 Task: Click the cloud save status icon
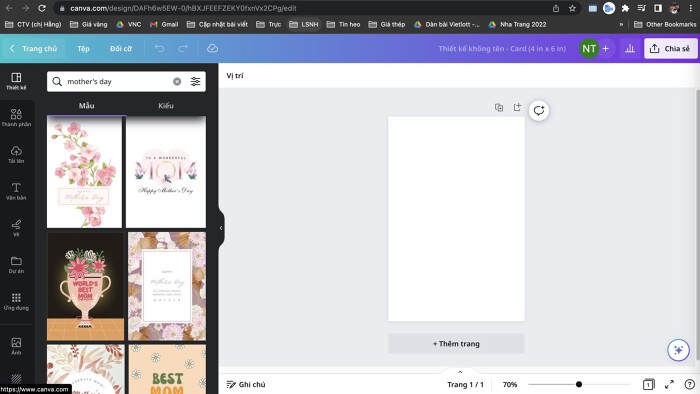pyautogui.click(x=212, y=48)
